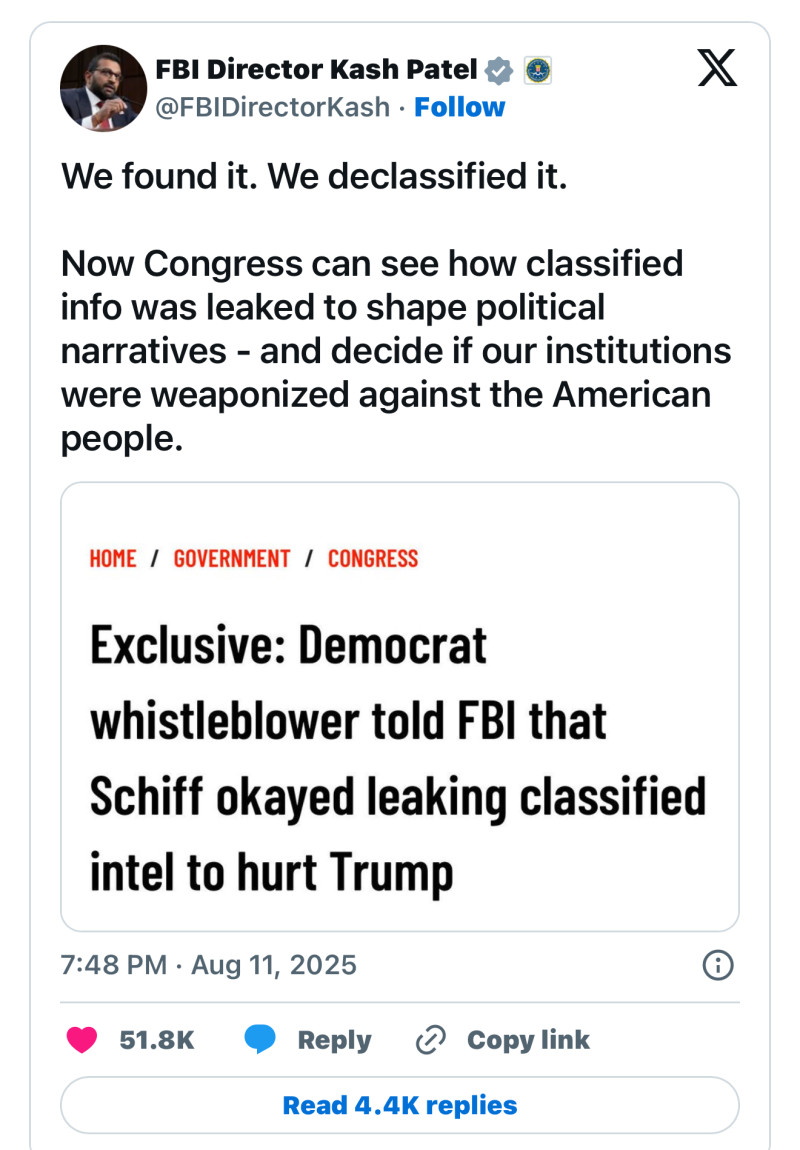This screenshot has width=800, height=1150.
Task: Click Copy link text
Action: (528, 1040)
